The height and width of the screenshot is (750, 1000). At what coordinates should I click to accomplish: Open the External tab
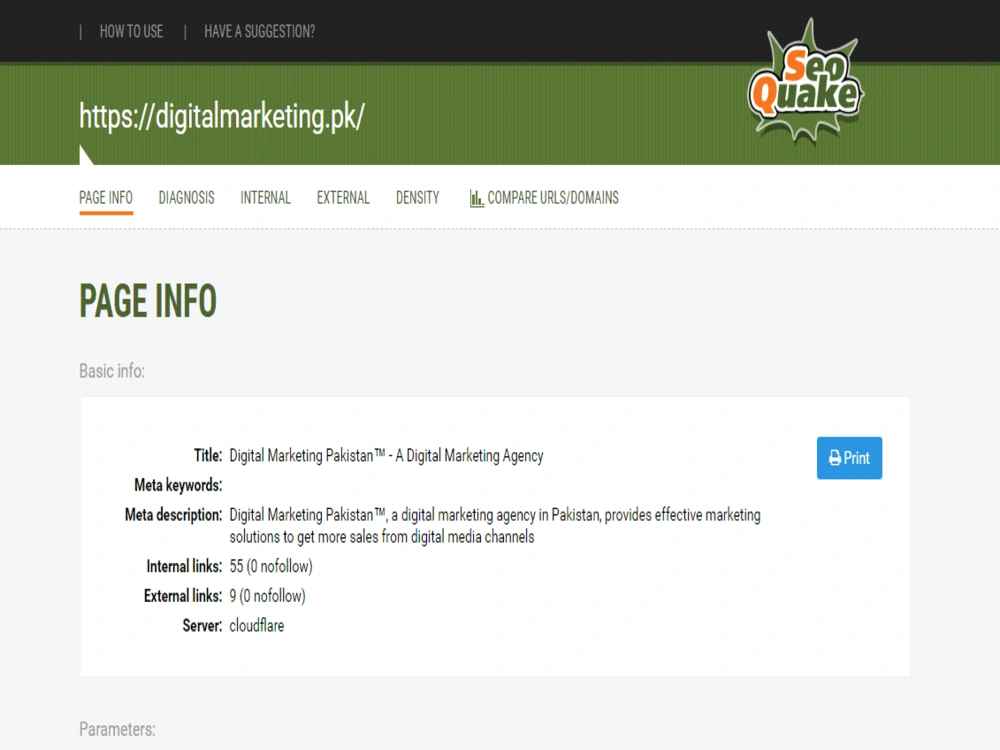(x=343, y=198)
